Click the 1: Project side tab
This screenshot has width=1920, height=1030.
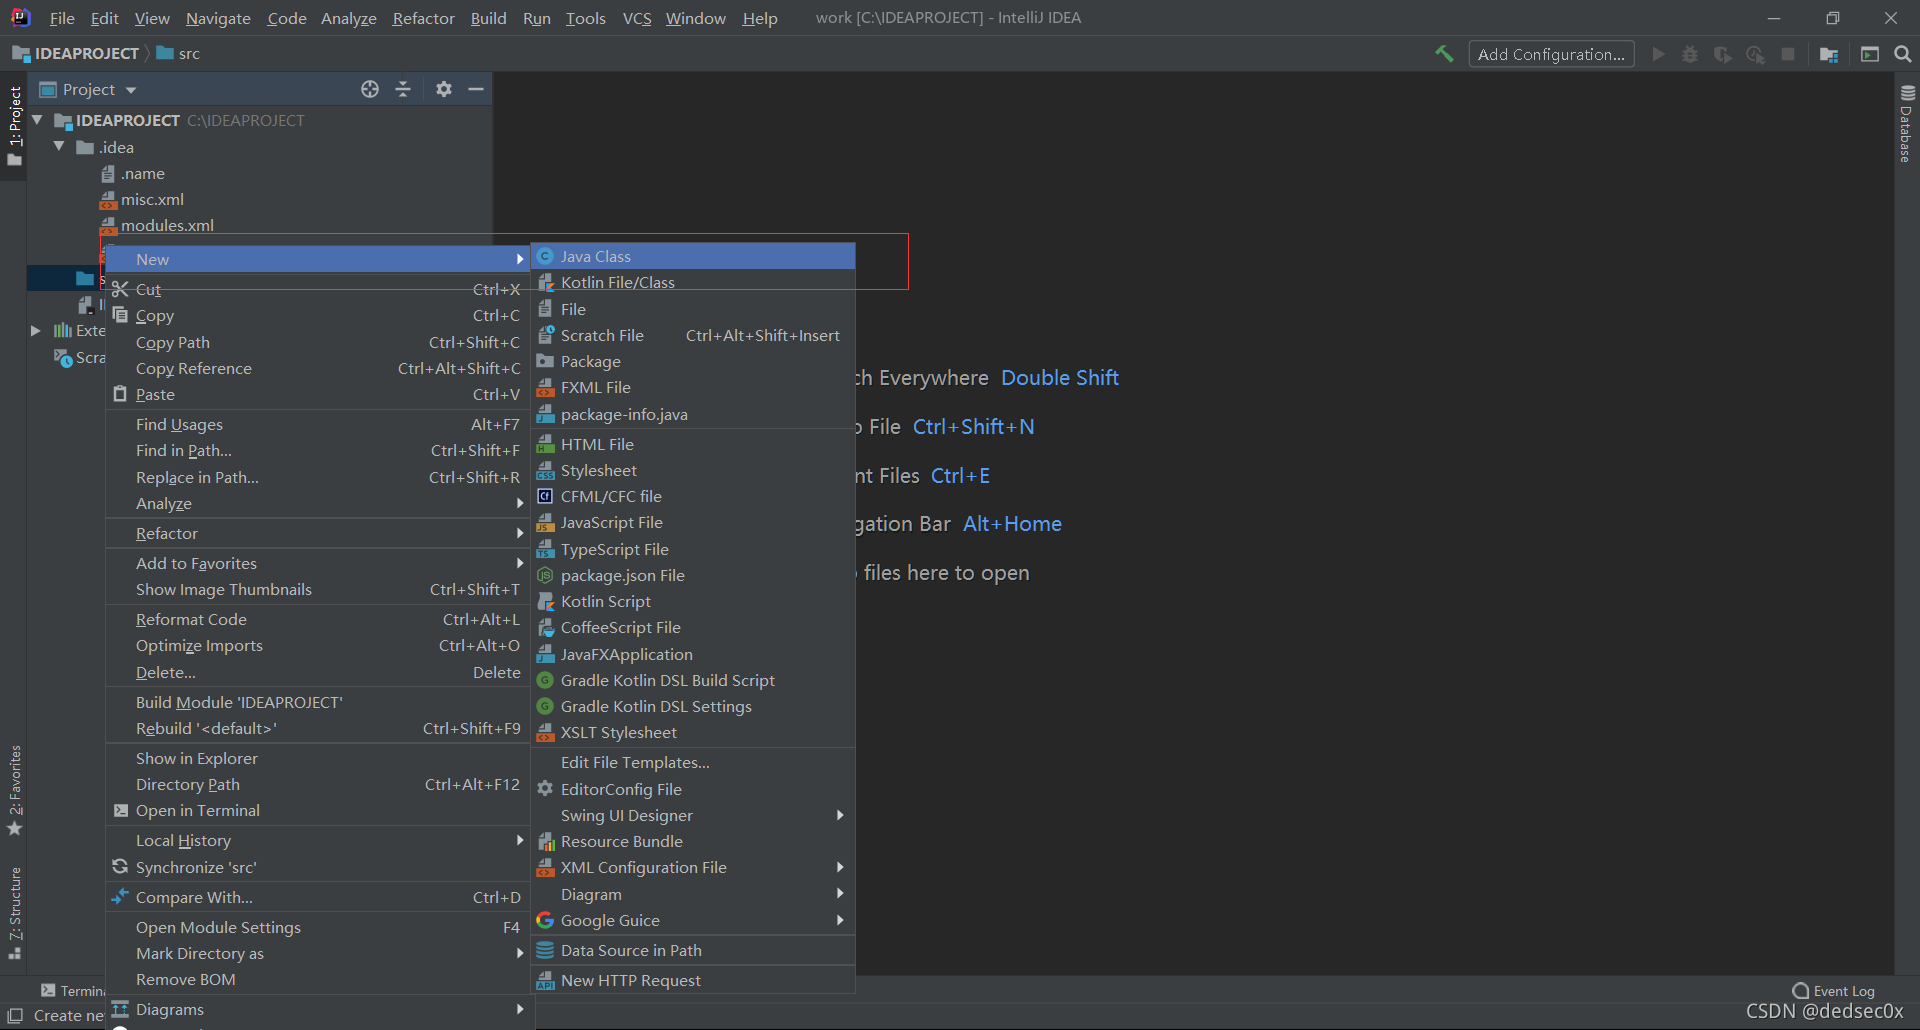click(x=14, y=126)
